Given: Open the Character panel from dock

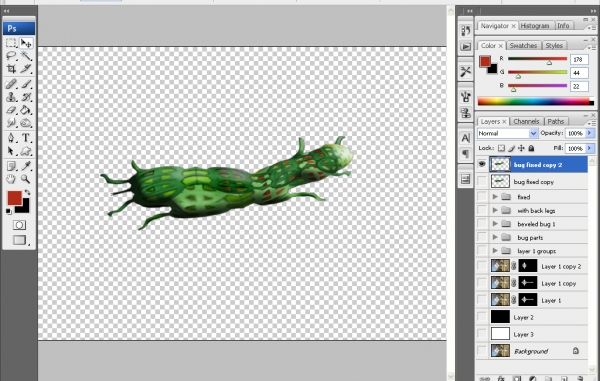Looking at the screenshot, I should coord(466,138).
